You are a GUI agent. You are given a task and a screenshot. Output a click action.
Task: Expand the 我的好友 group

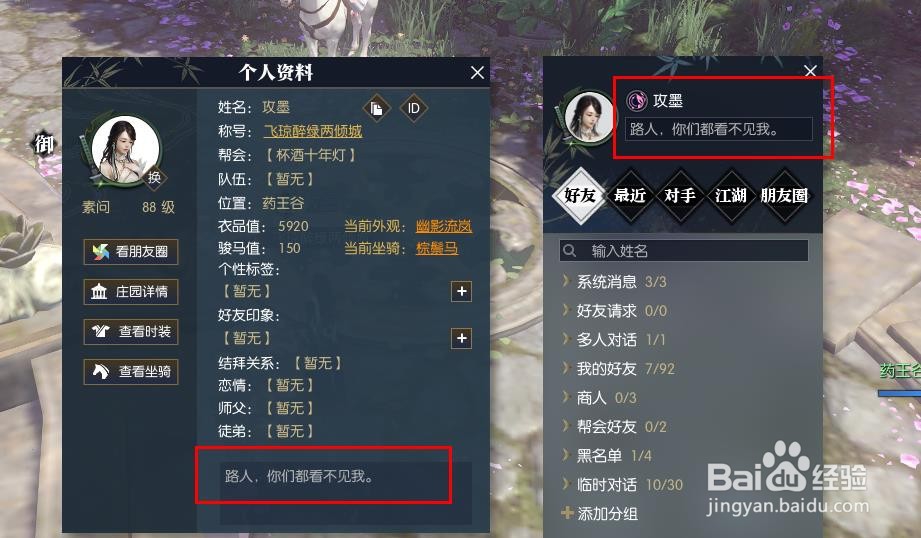click(619, 369)
